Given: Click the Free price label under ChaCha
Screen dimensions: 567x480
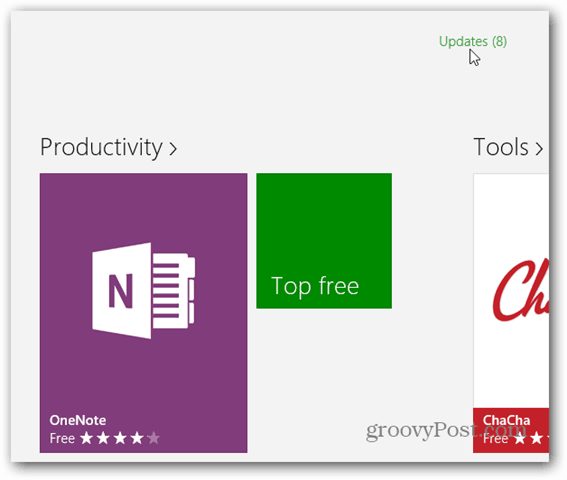Looking at the screenshot, I should click(x=495, y=439).
